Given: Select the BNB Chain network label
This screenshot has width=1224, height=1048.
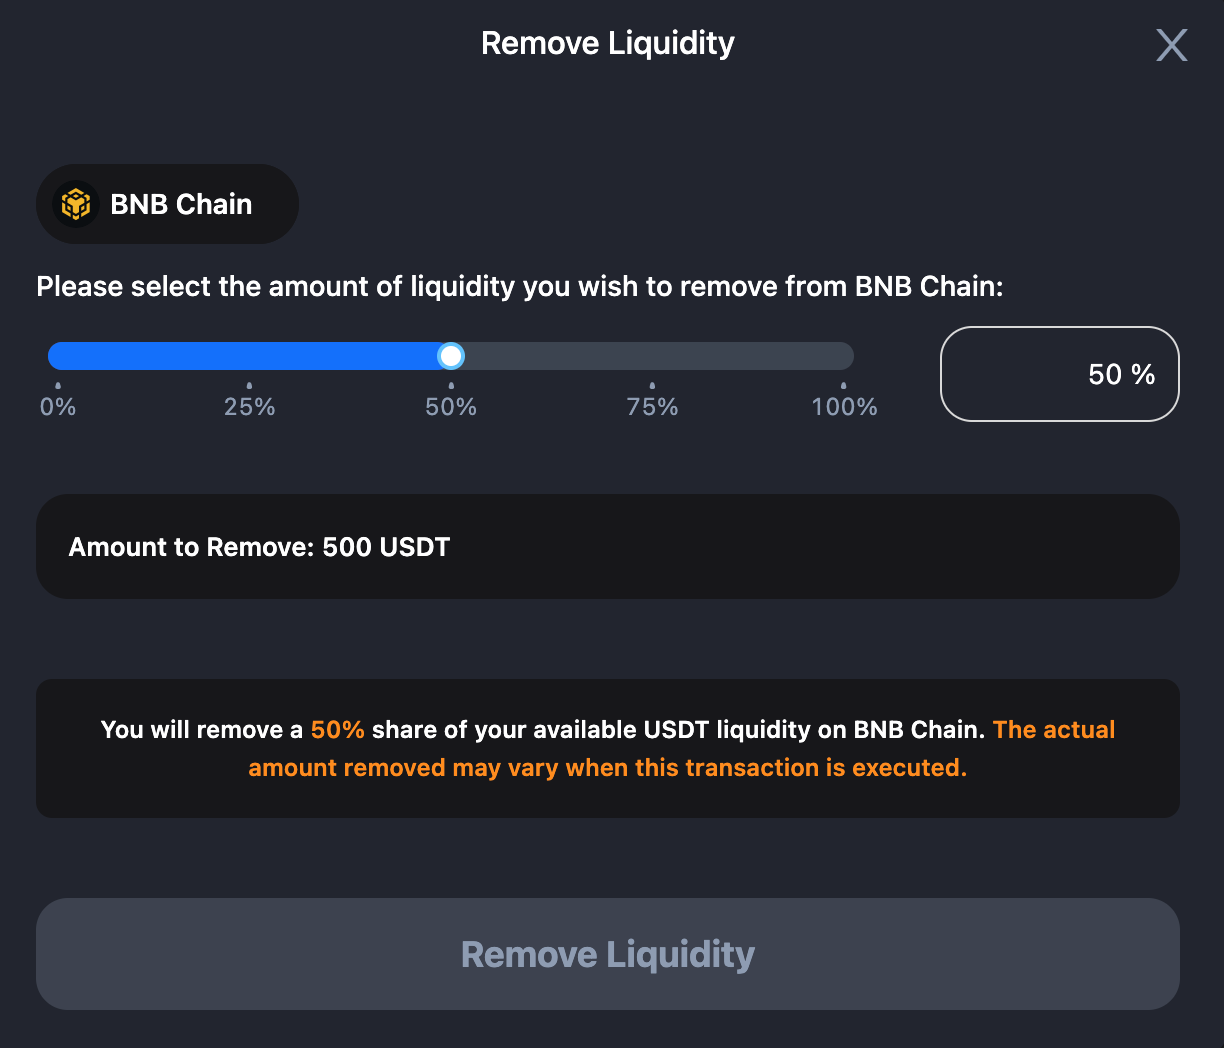Looking at the screenshot, I should coord(181,204).
